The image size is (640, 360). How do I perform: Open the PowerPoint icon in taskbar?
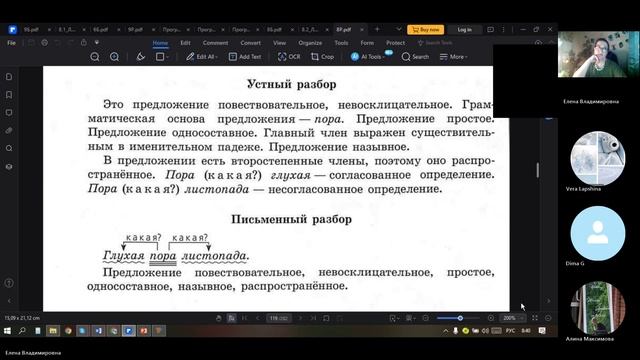[144, 331]
